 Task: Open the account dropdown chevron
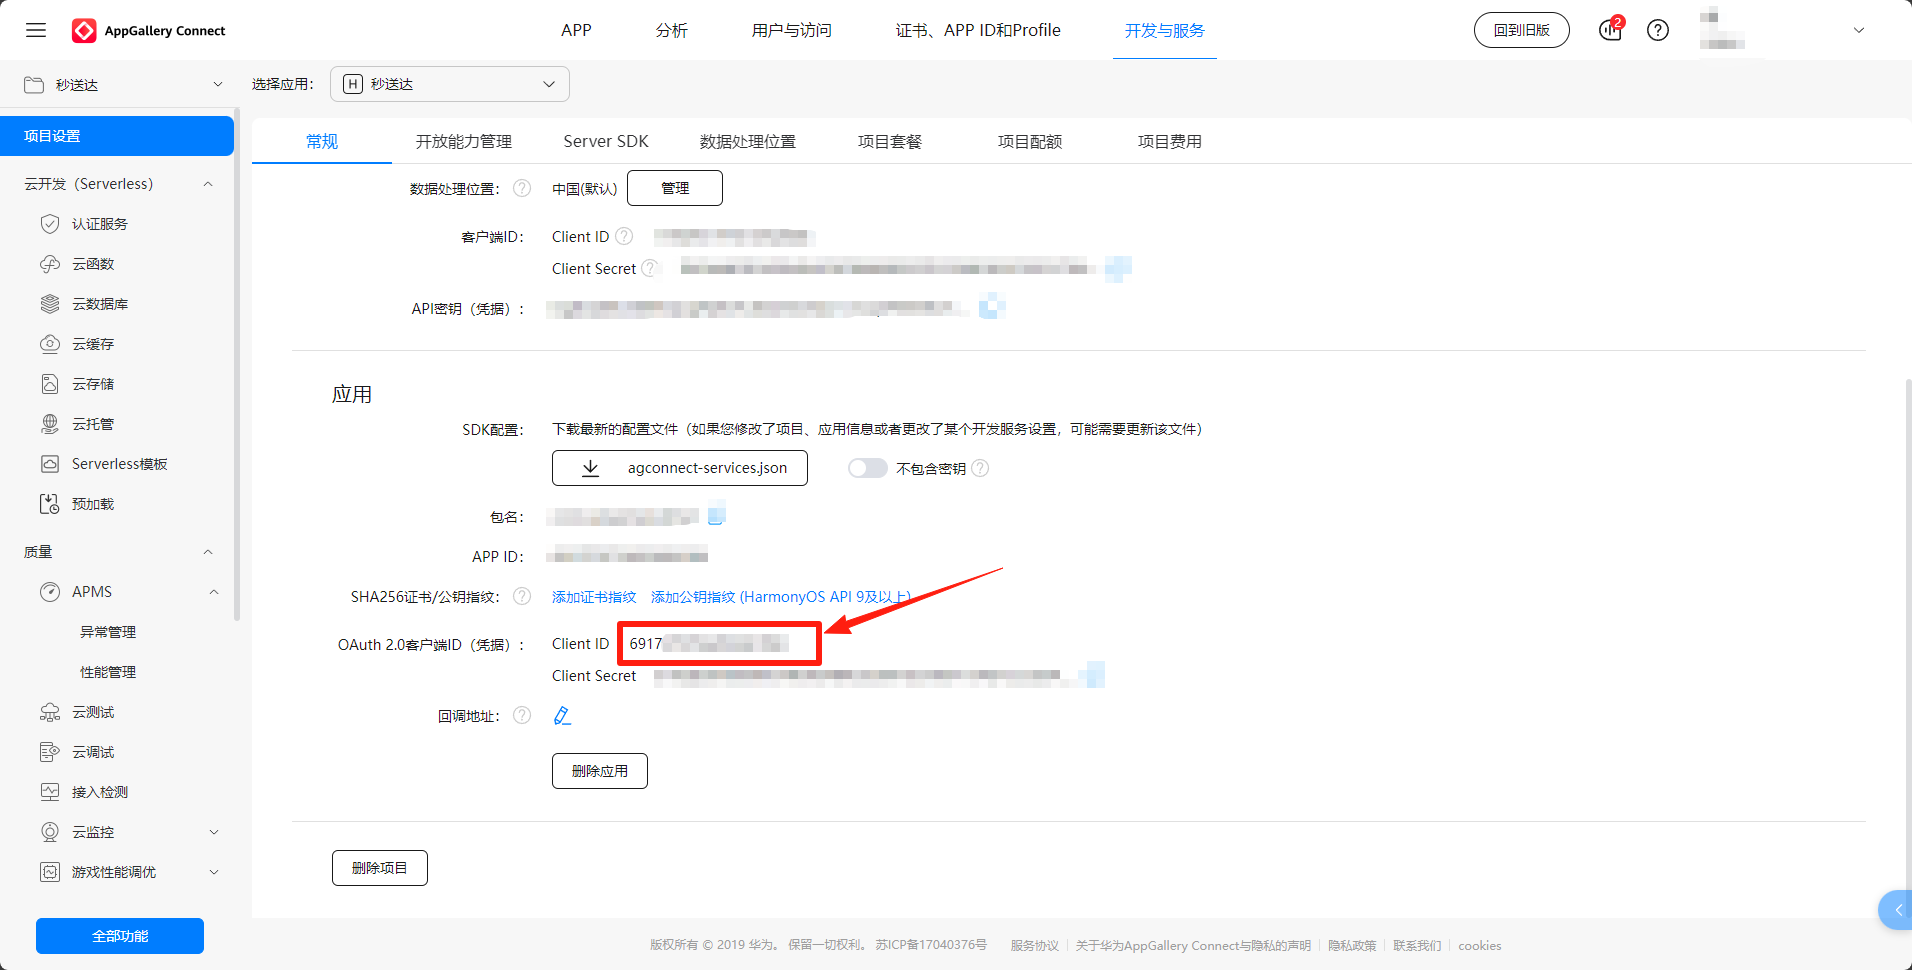click(1859, 30)
